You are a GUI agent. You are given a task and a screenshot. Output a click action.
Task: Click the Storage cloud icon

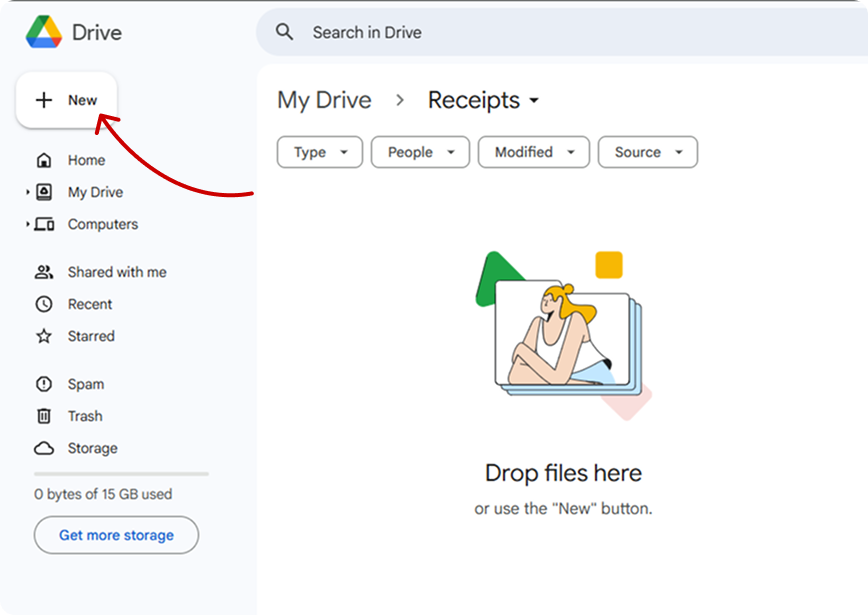[x=44, y=448]
